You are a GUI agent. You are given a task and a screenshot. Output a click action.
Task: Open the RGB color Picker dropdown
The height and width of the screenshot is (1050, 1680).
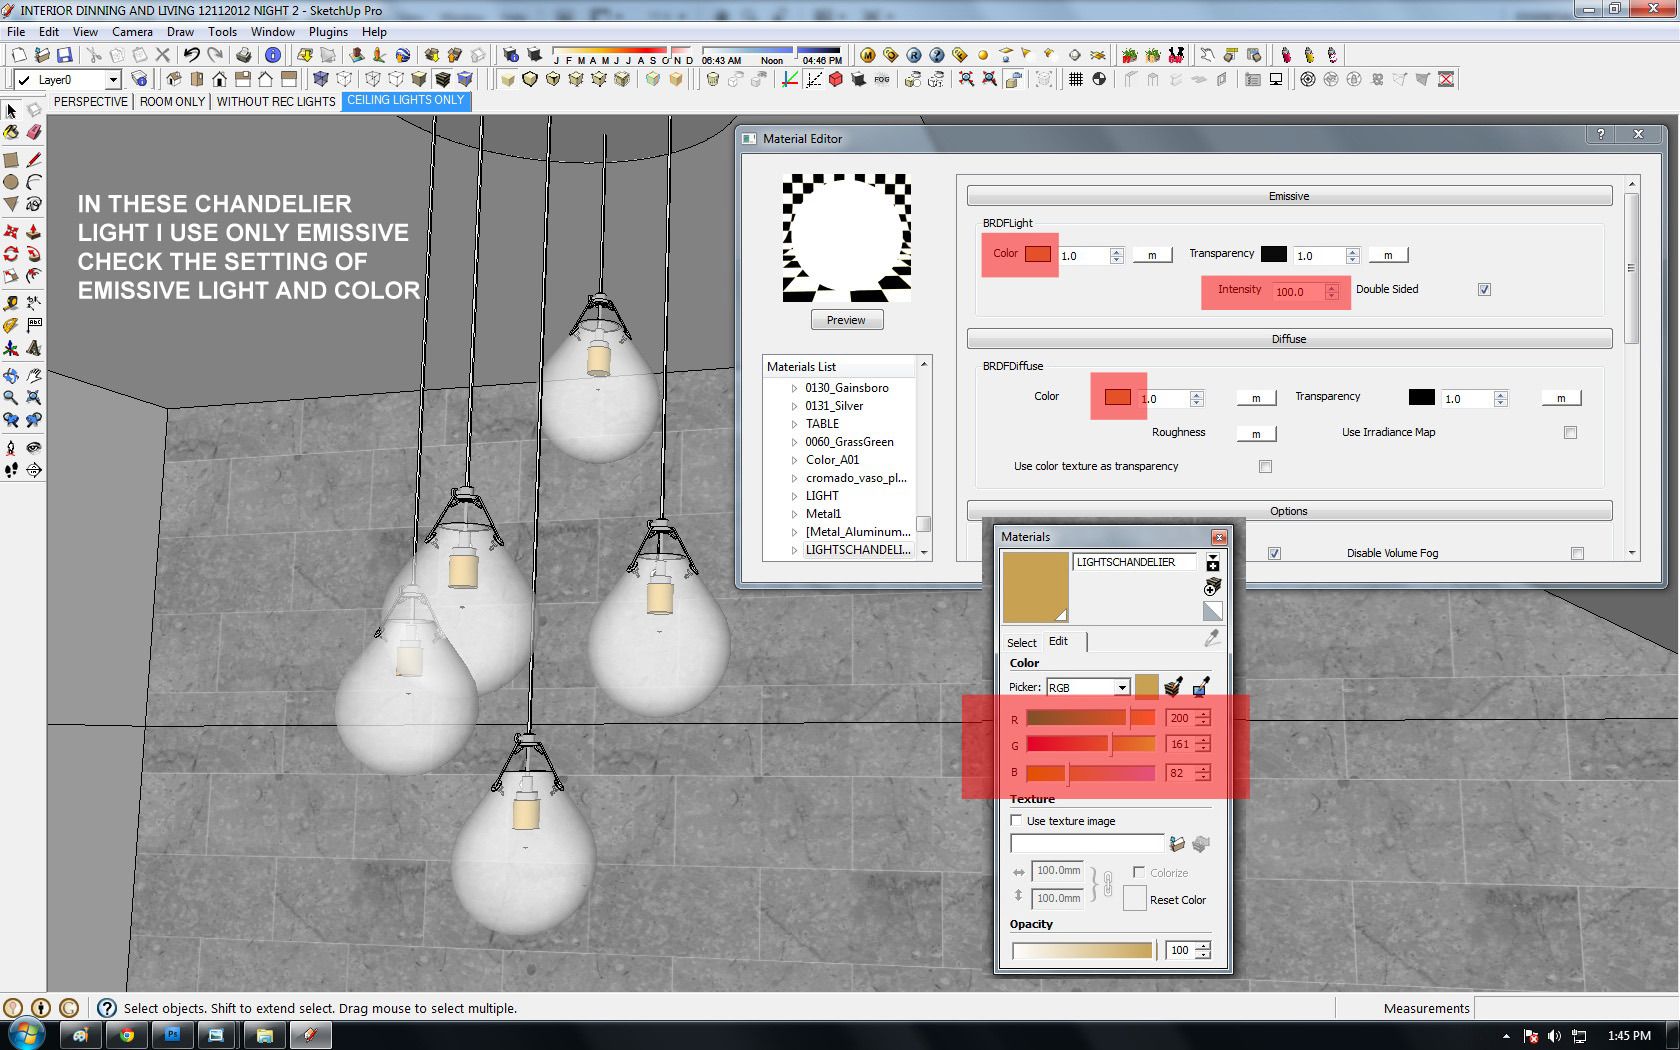pos(1122,688)
